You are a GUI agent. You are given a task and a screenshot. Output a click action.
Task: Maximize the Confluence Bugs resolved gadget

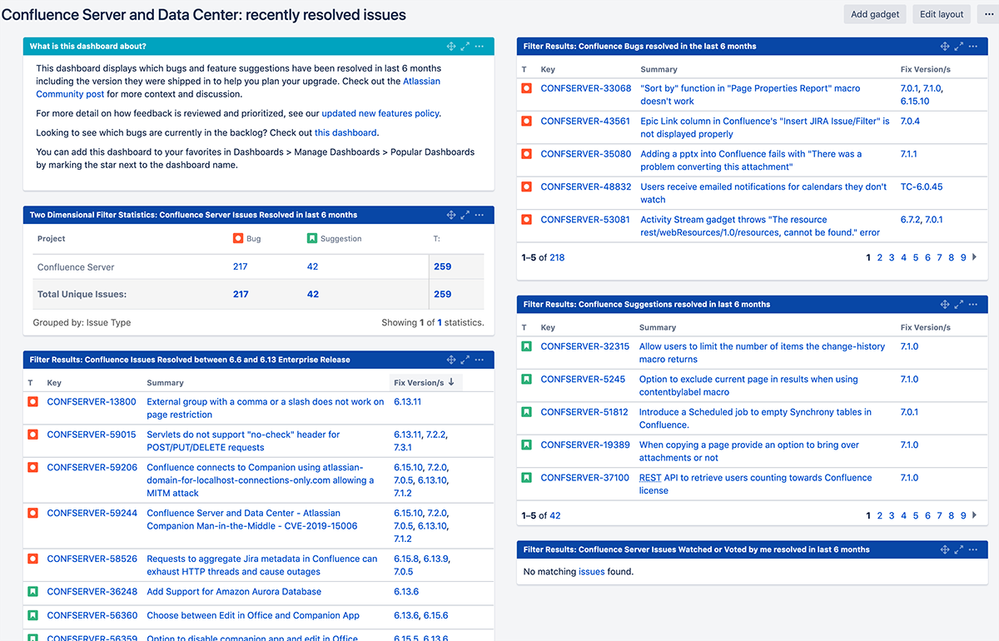tap(959, 47)
